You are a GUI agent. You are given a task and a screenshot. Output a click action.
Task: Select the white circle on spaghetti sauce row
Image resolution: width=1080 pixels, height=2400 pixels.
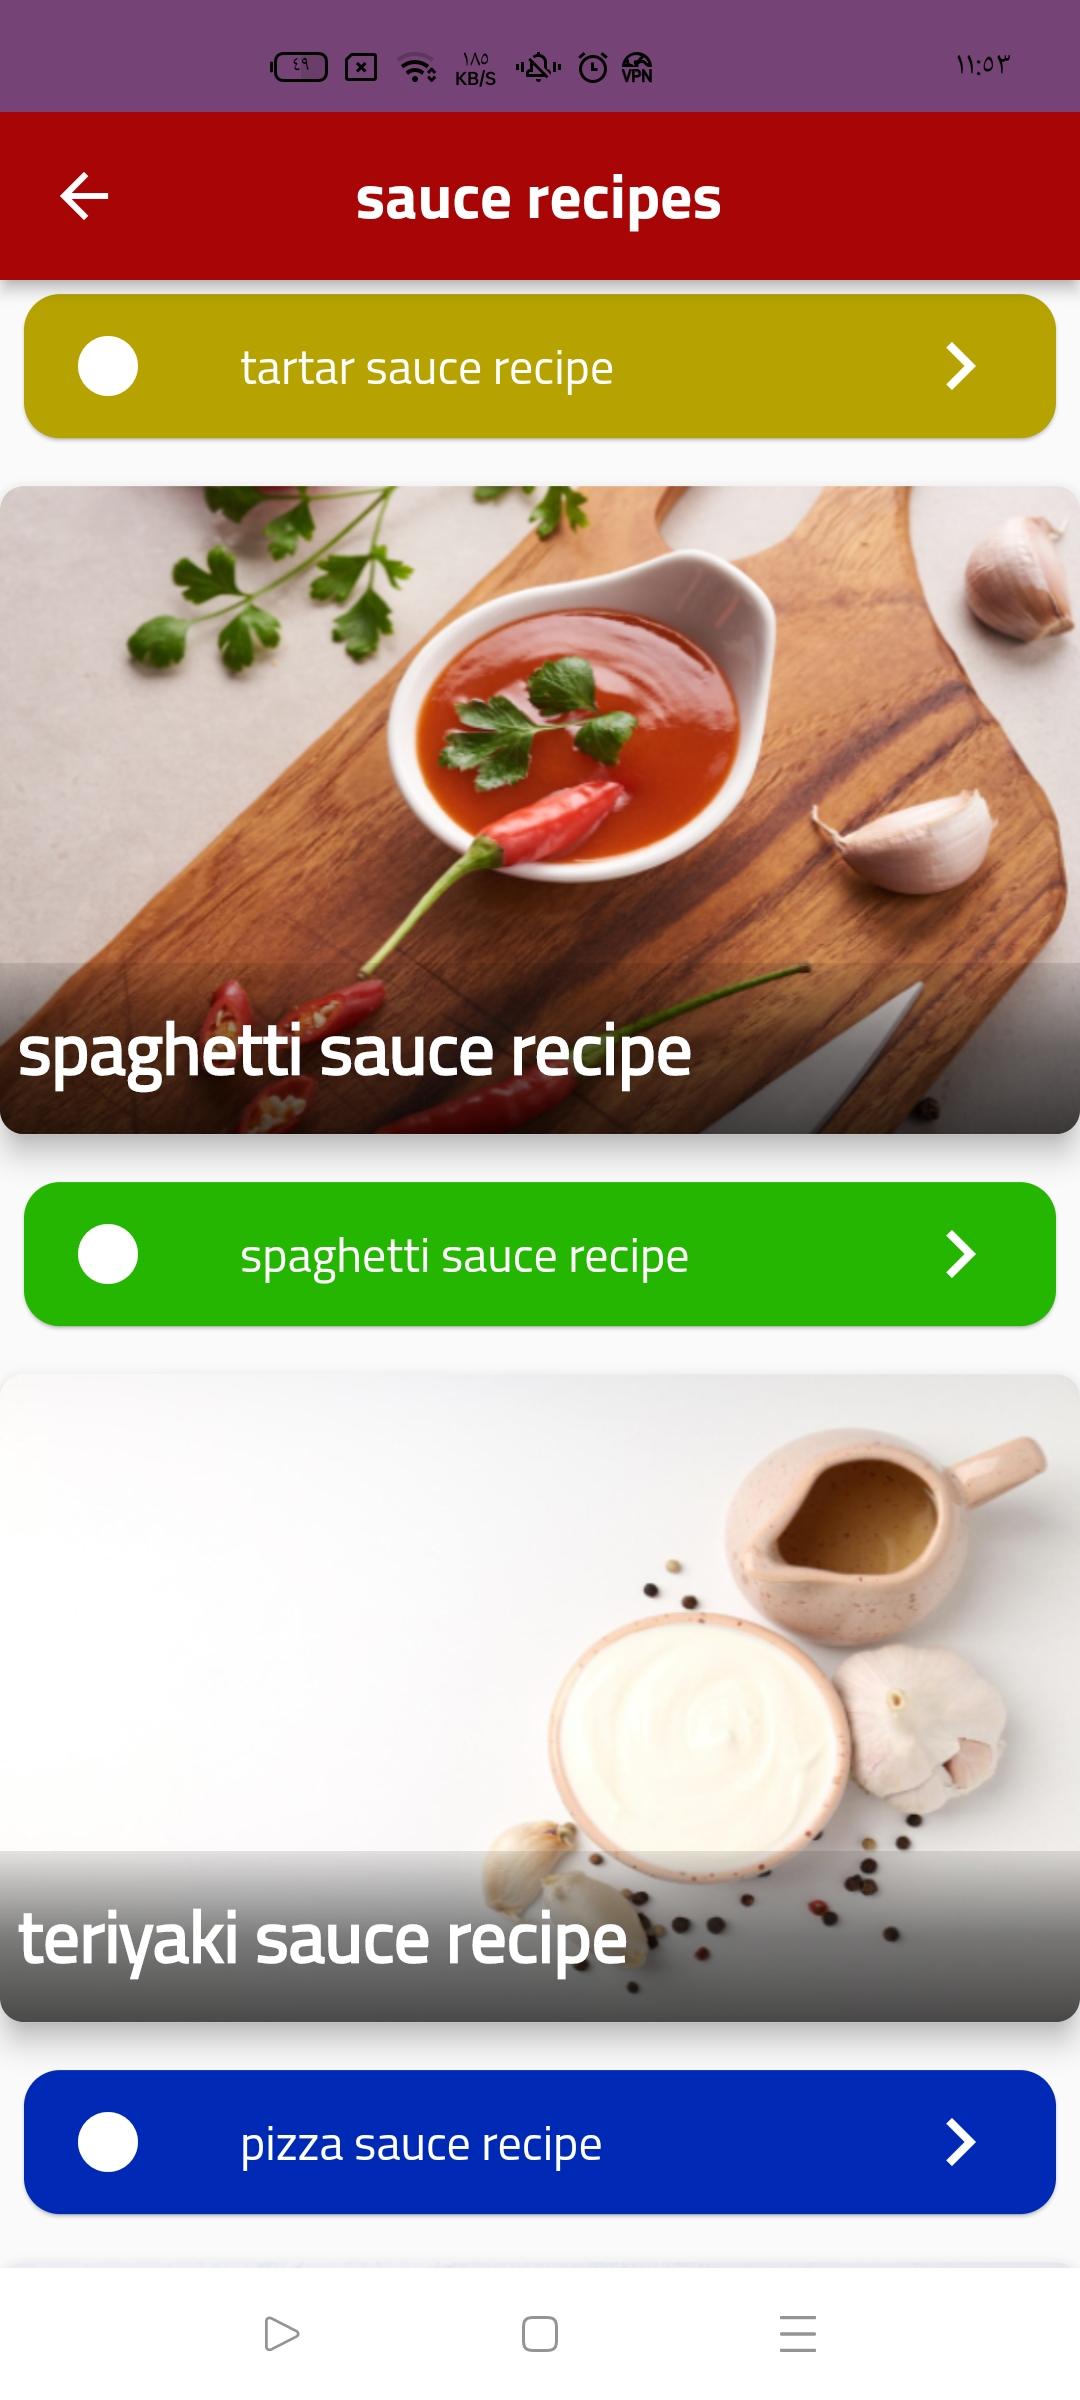[x=108, y=1254]
